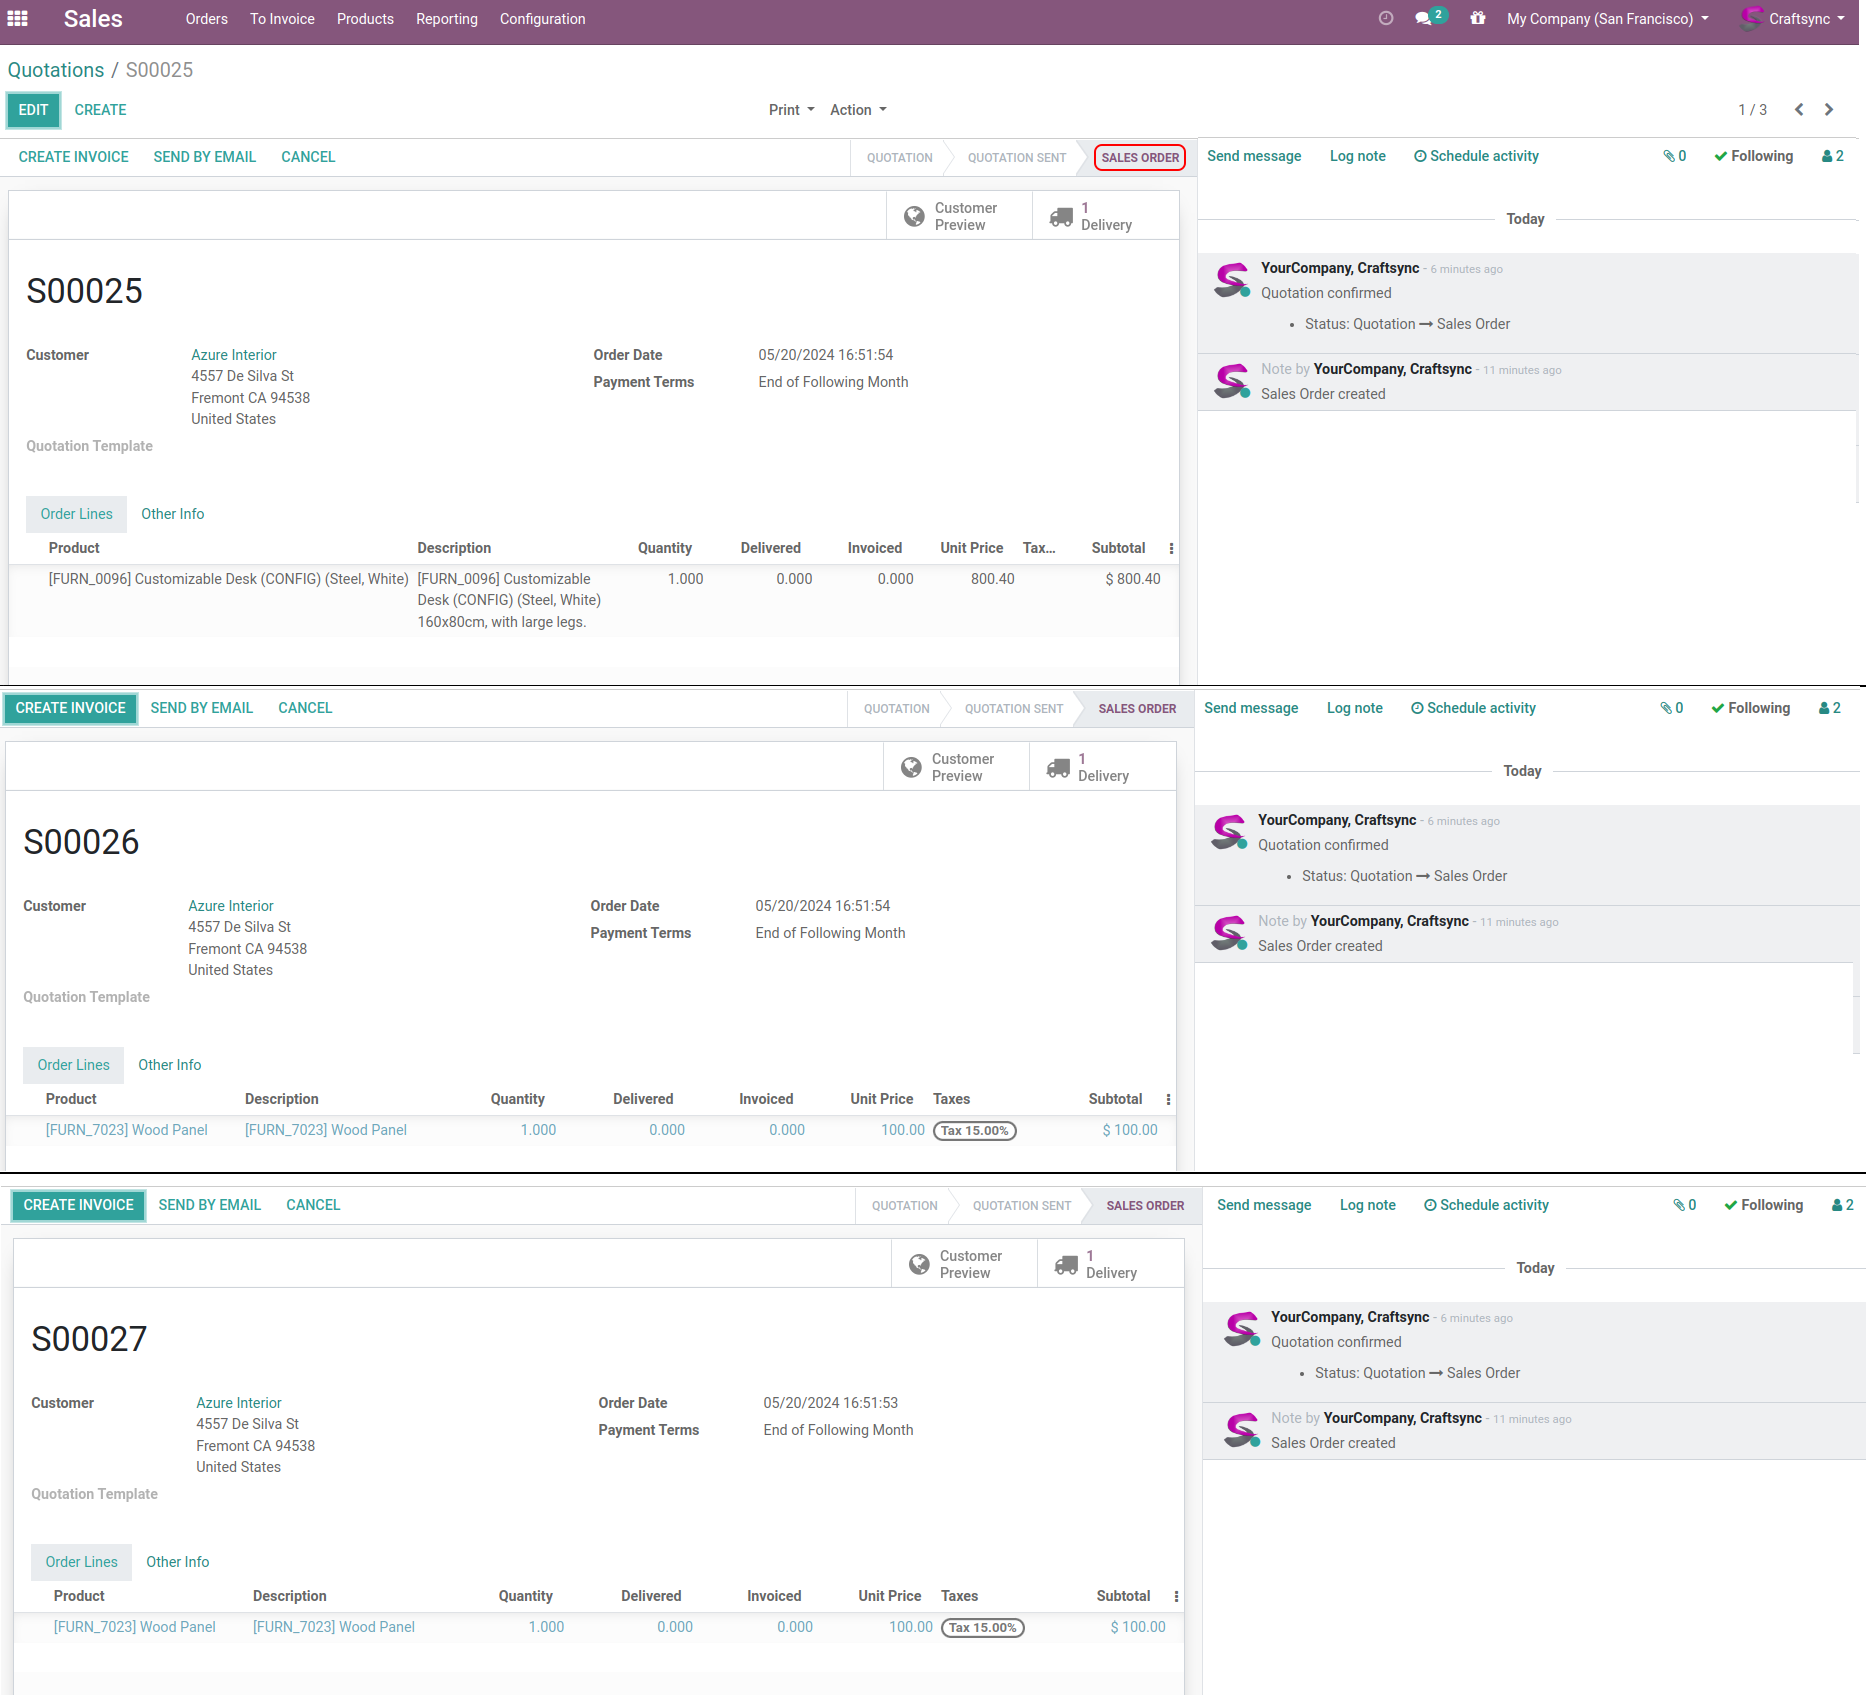Viewport: 1866px width, 1698px height.
Task: Expand the Action dropdown
Action: 858,110
